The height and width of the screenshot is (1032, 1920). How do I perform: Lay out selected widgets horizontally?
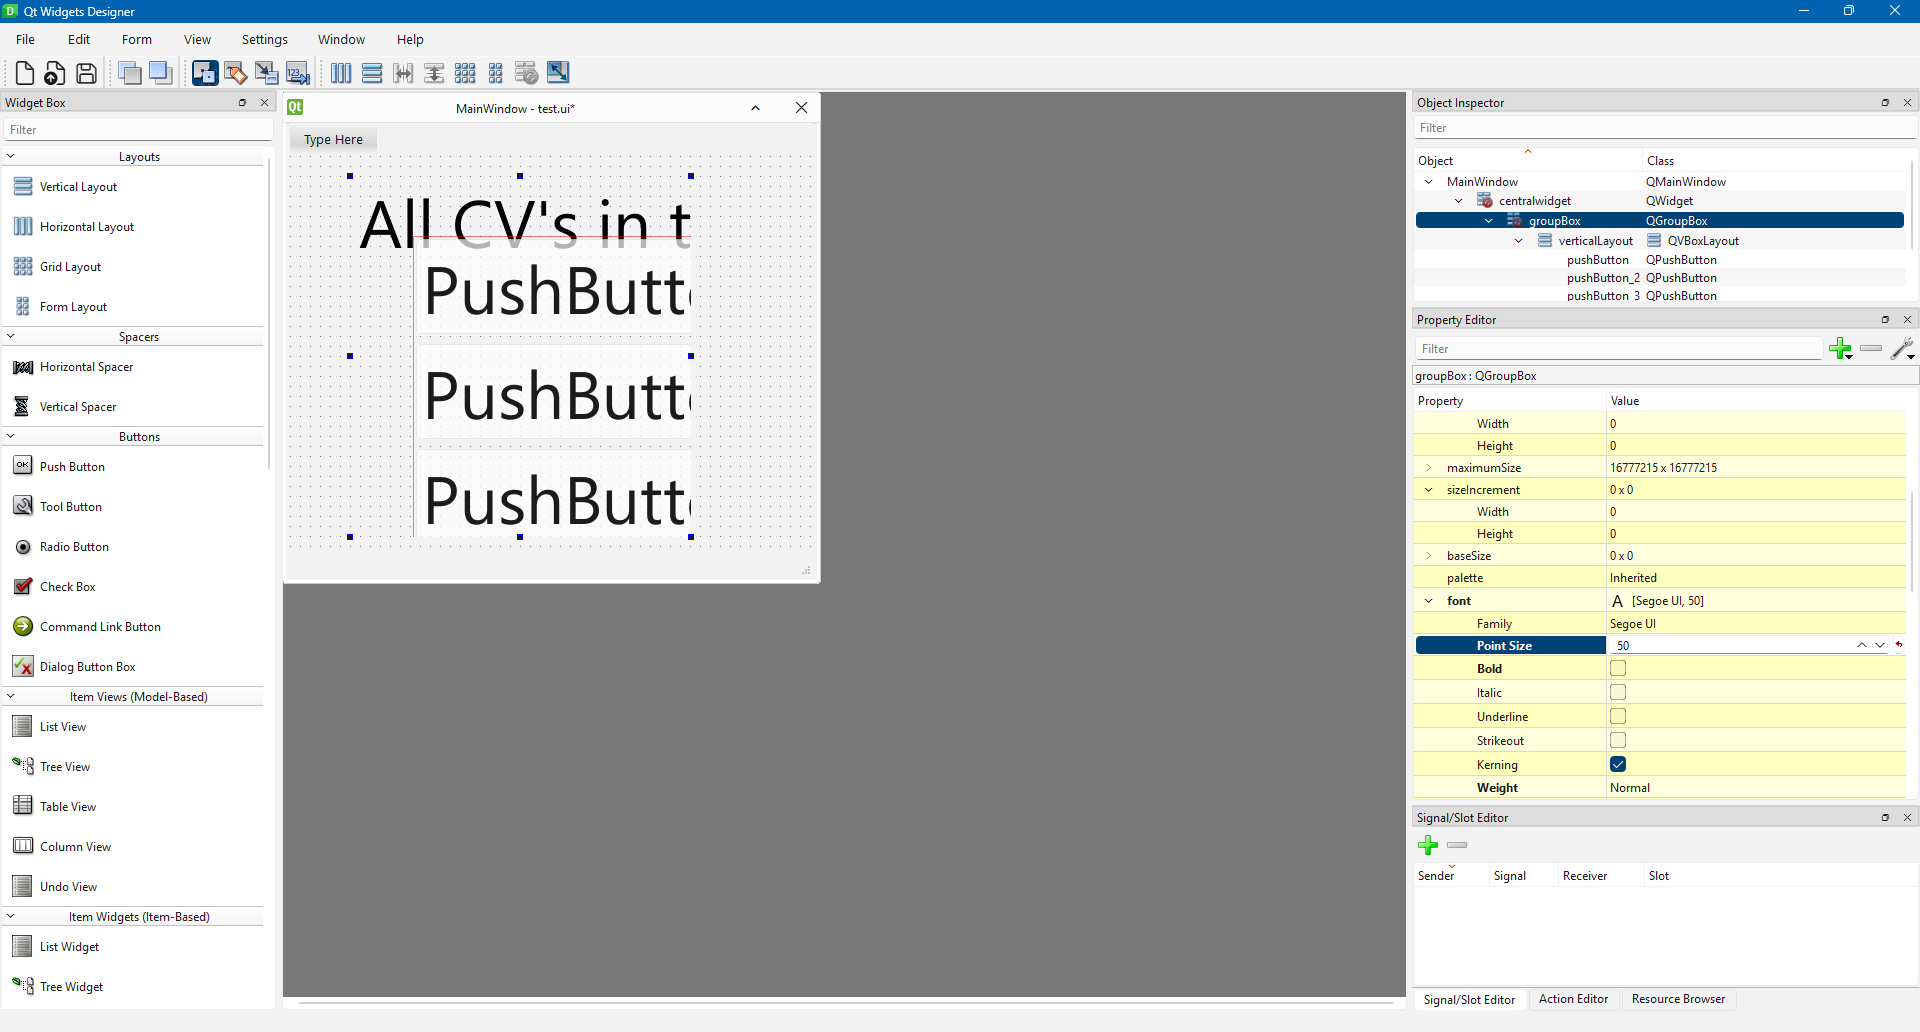pyautogui.click(x=340, y=72)
